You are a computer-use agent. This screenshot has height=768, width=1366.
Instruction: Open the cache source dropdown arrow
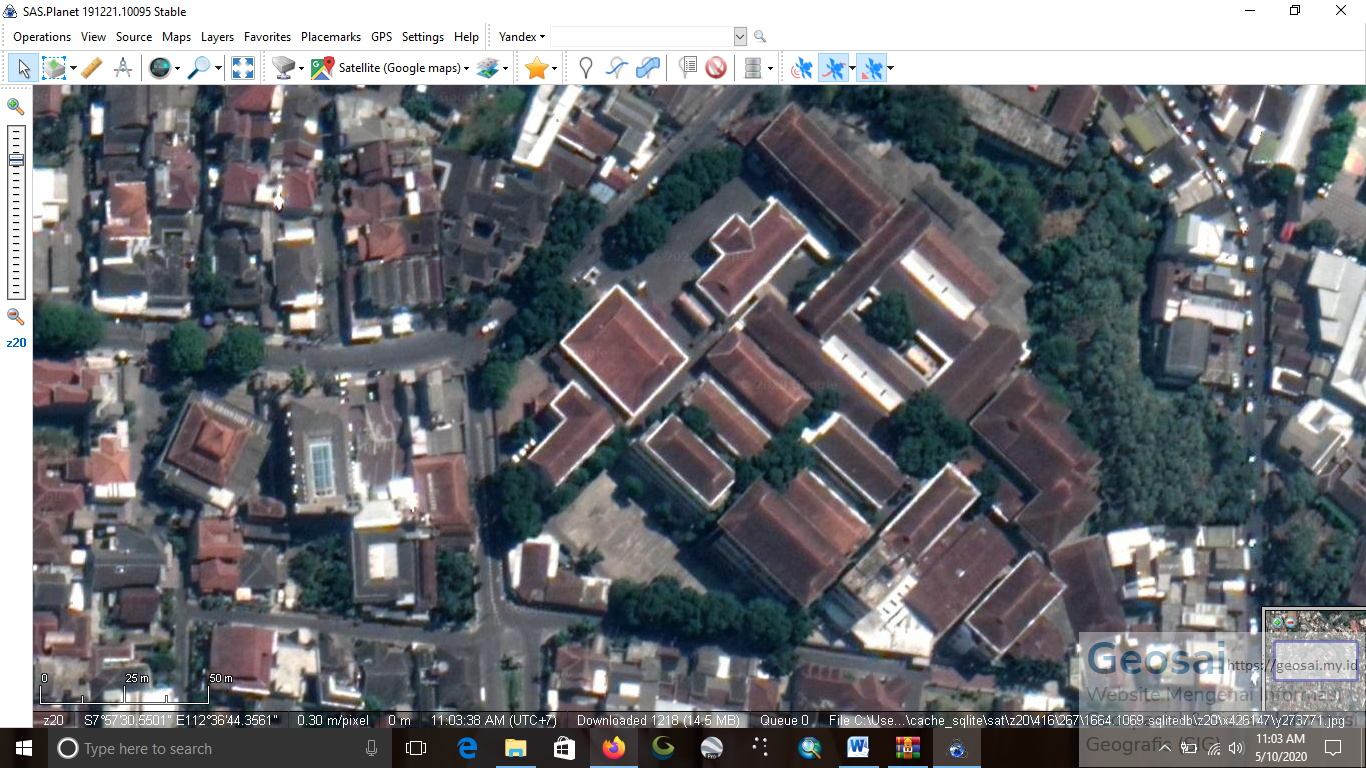tap(301, 68)
